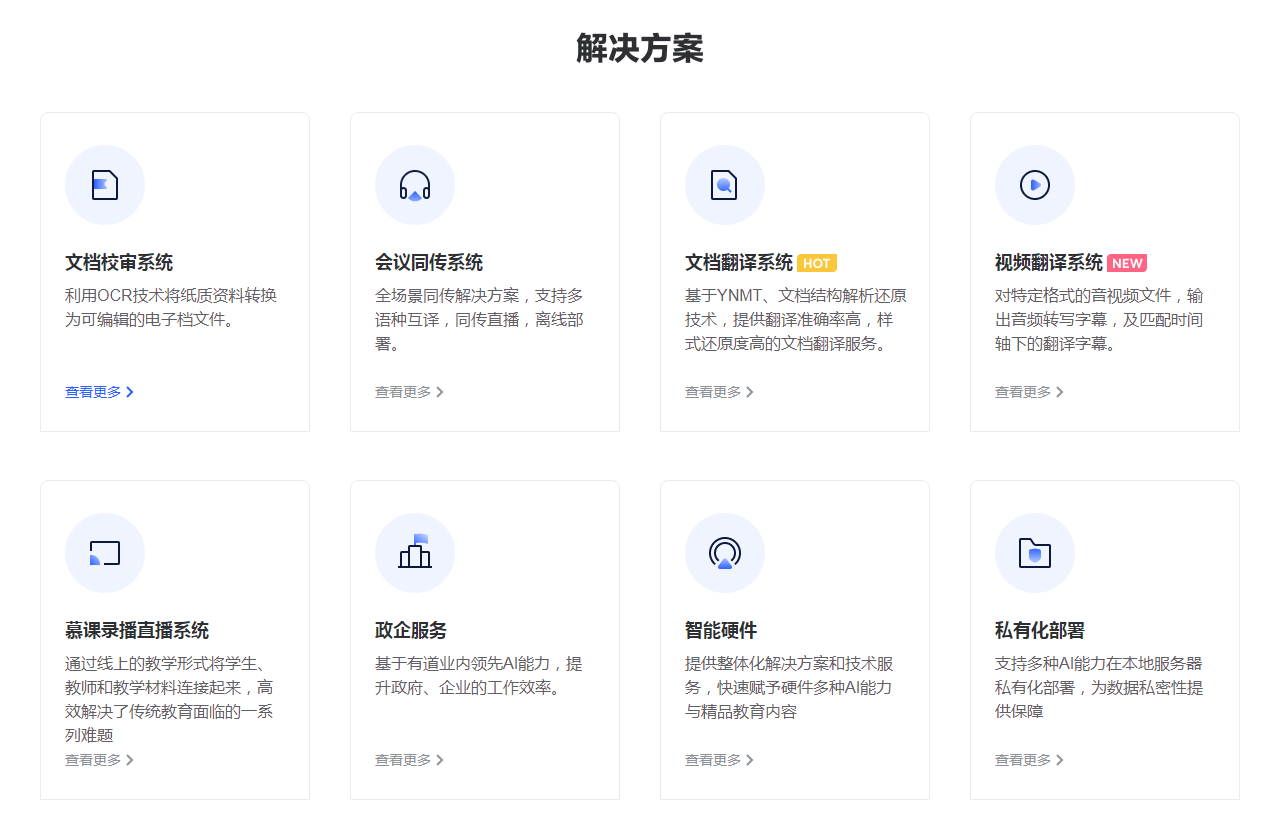
Task: Click the 文档校审系统 title
Action: pos(119,263)
